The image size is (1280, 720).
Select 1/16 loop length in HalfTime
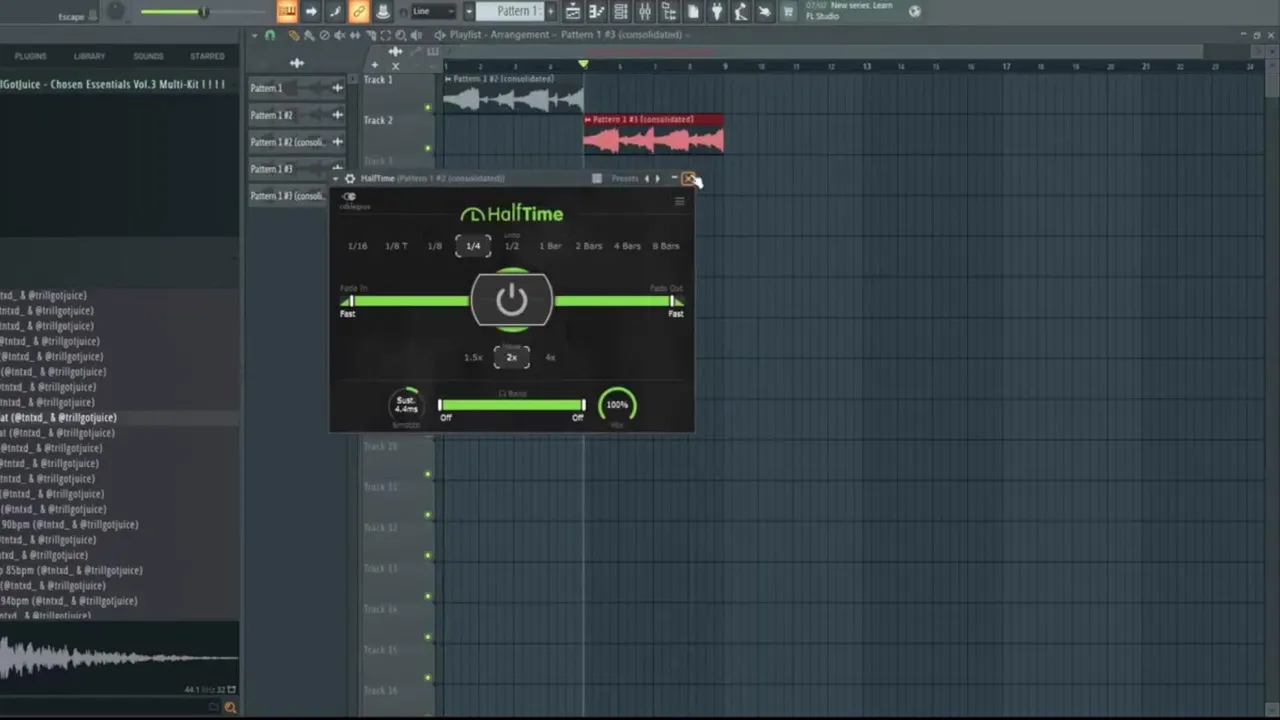click(357, 246)
